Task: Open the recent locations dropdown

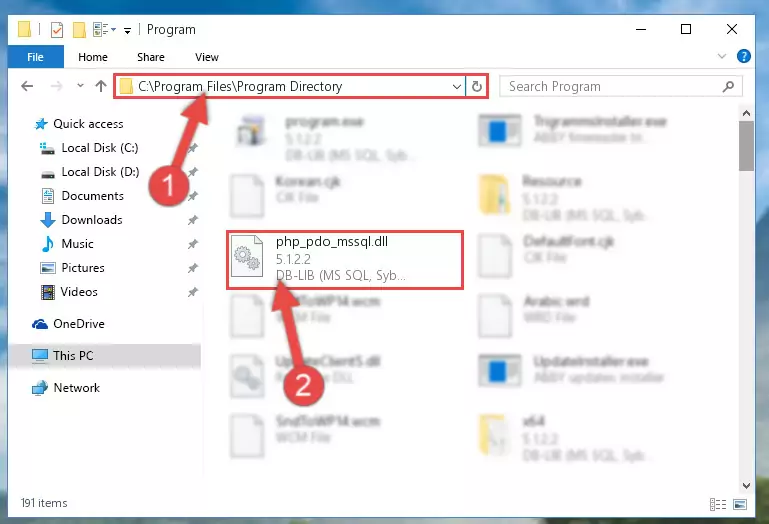Action: point(80,86)
